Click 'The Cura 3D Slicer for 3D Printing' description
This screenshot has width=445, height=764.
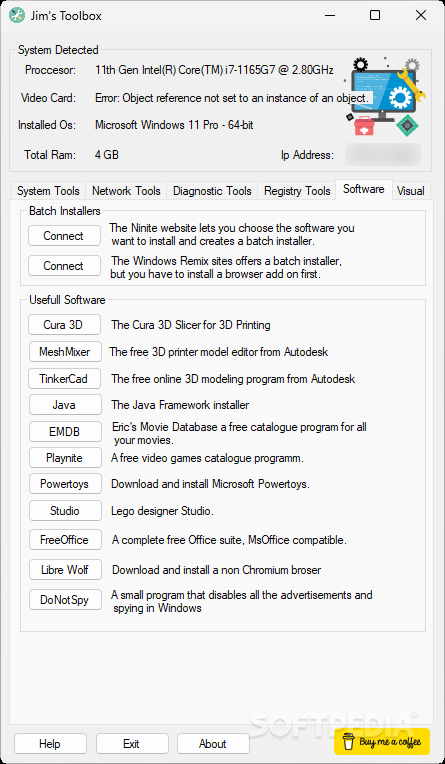pos(191,325)
